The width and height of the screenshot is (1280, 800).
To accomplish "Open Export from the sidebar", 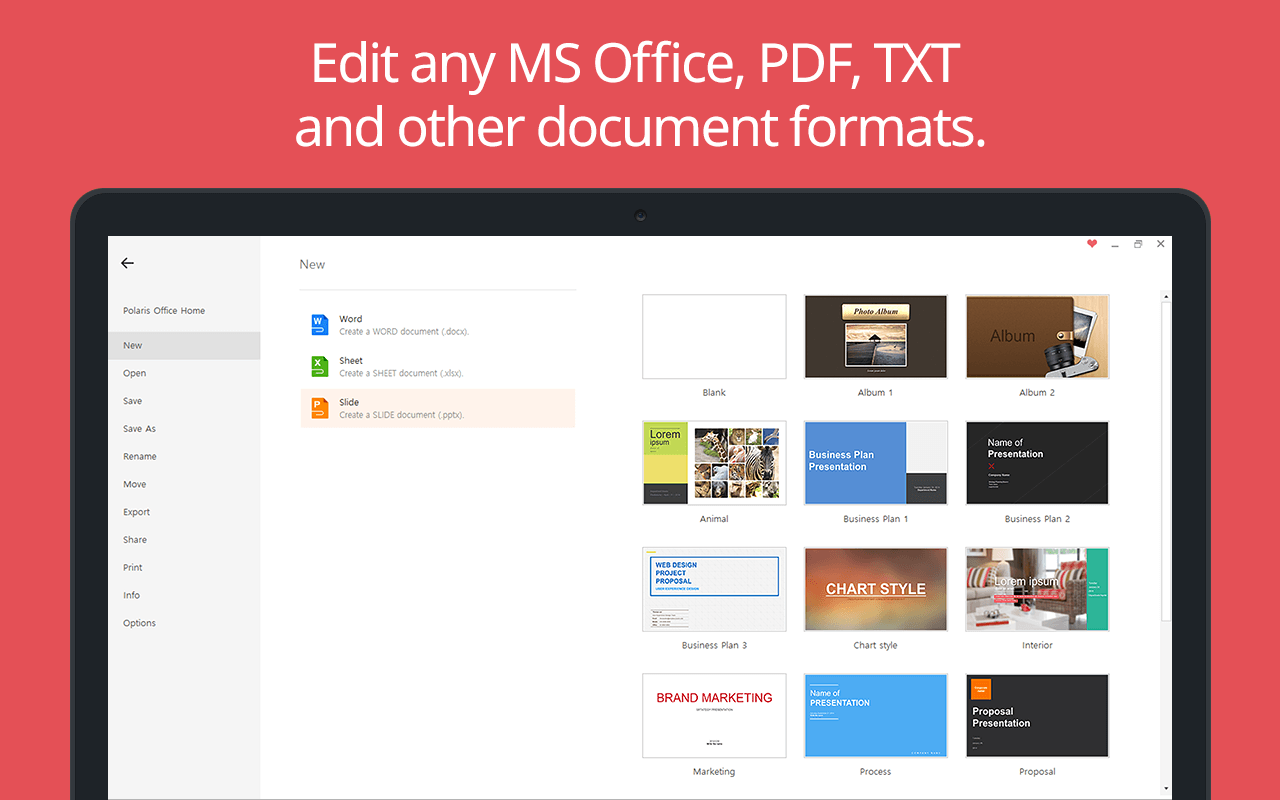I will (x=184, y=512).
